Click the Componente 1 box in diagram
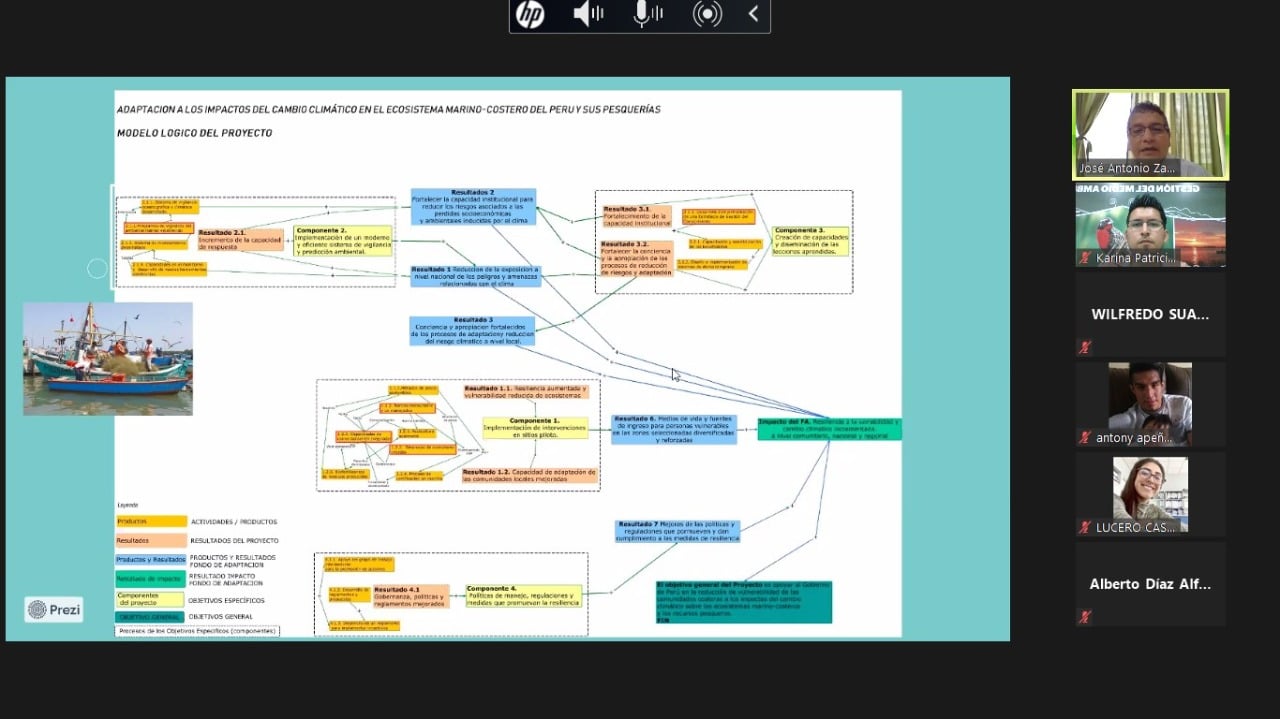Image resolution: width=1280 pixels, height=719 pixels. coord(535,428)
